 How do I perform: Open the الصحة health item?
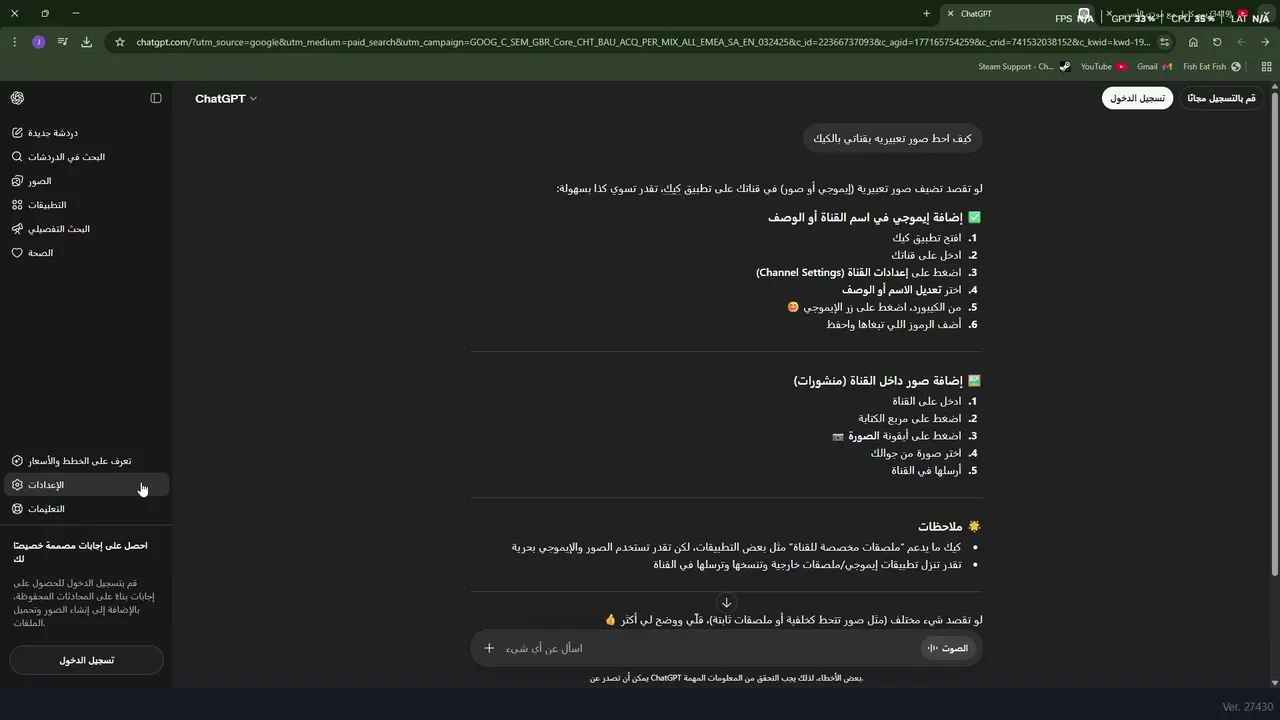(x=86, y=253)
